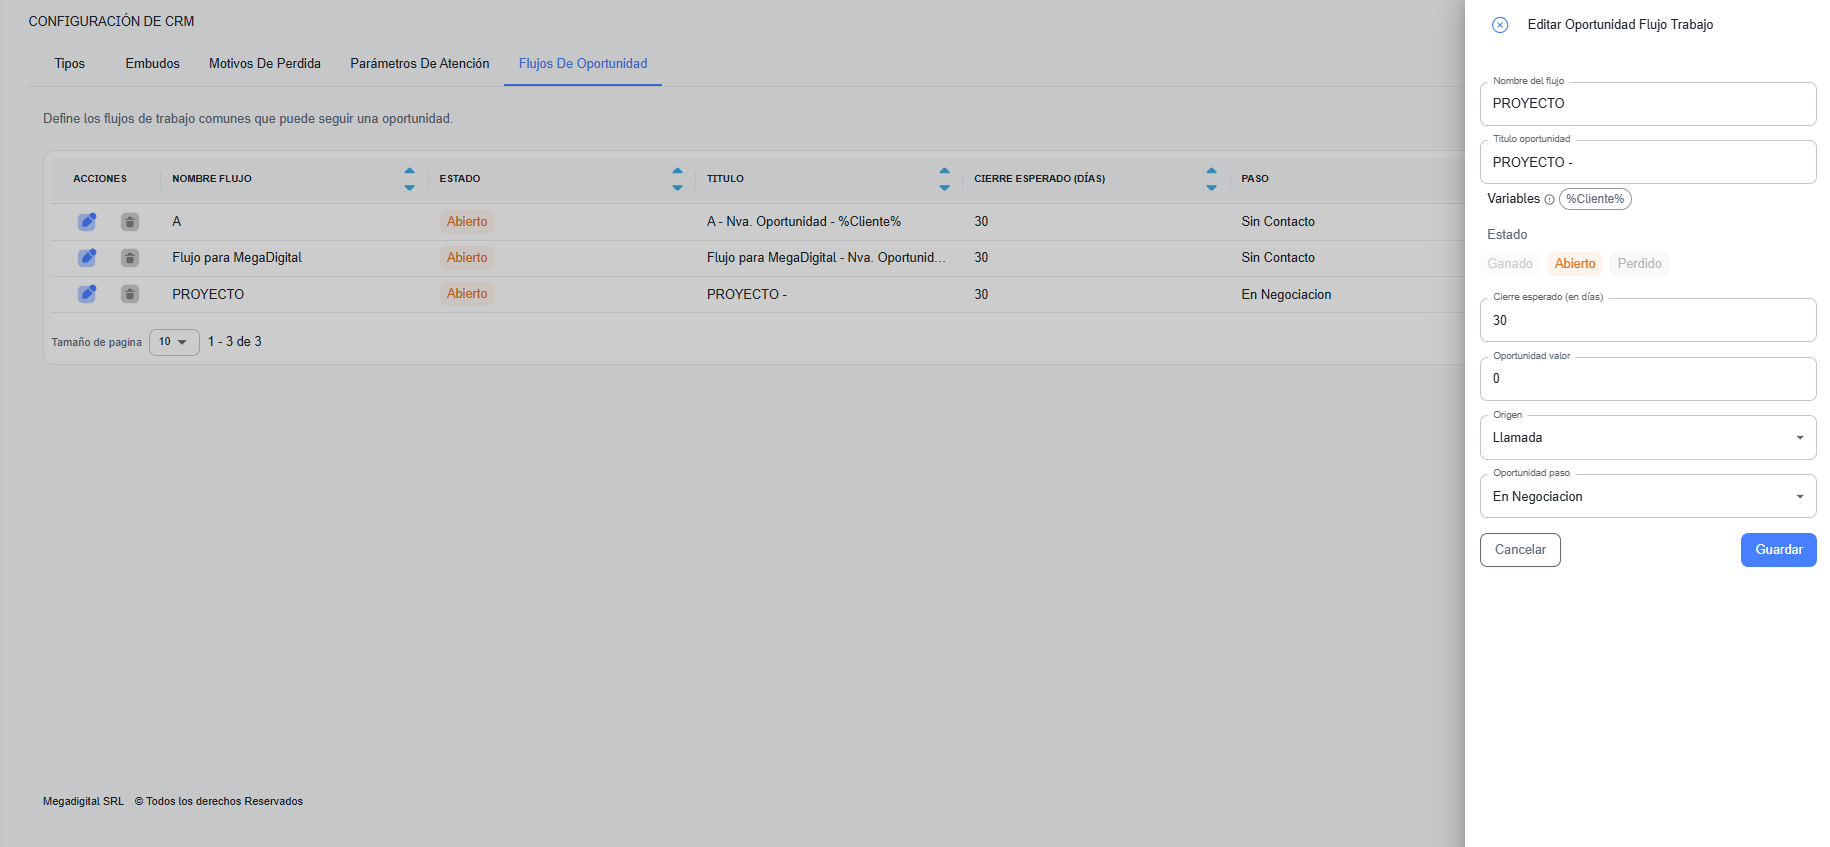
Task: Open the page size dropdown
Action: pos(174,342)
